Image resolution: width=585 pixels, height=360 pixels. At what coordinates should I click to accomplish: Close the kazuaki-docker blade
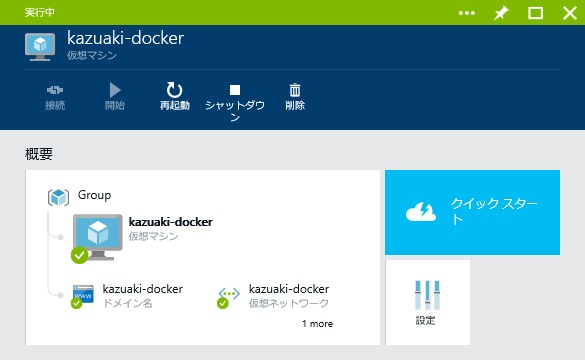click(x=569, y=13)
